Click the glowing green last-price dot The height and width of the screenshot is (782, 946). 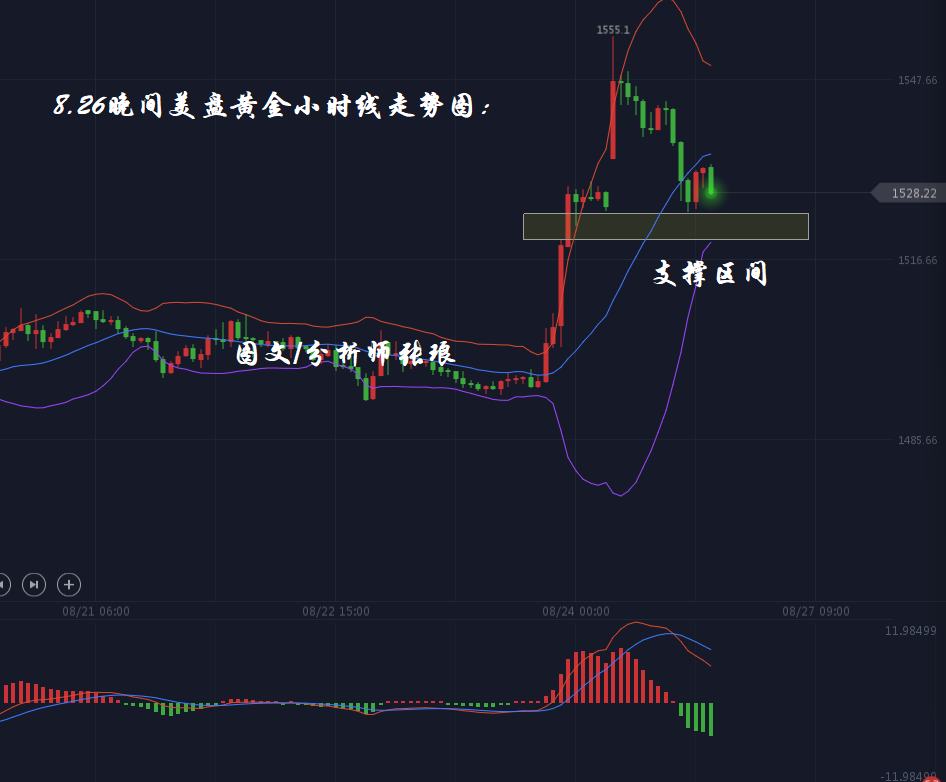point(711,192)
